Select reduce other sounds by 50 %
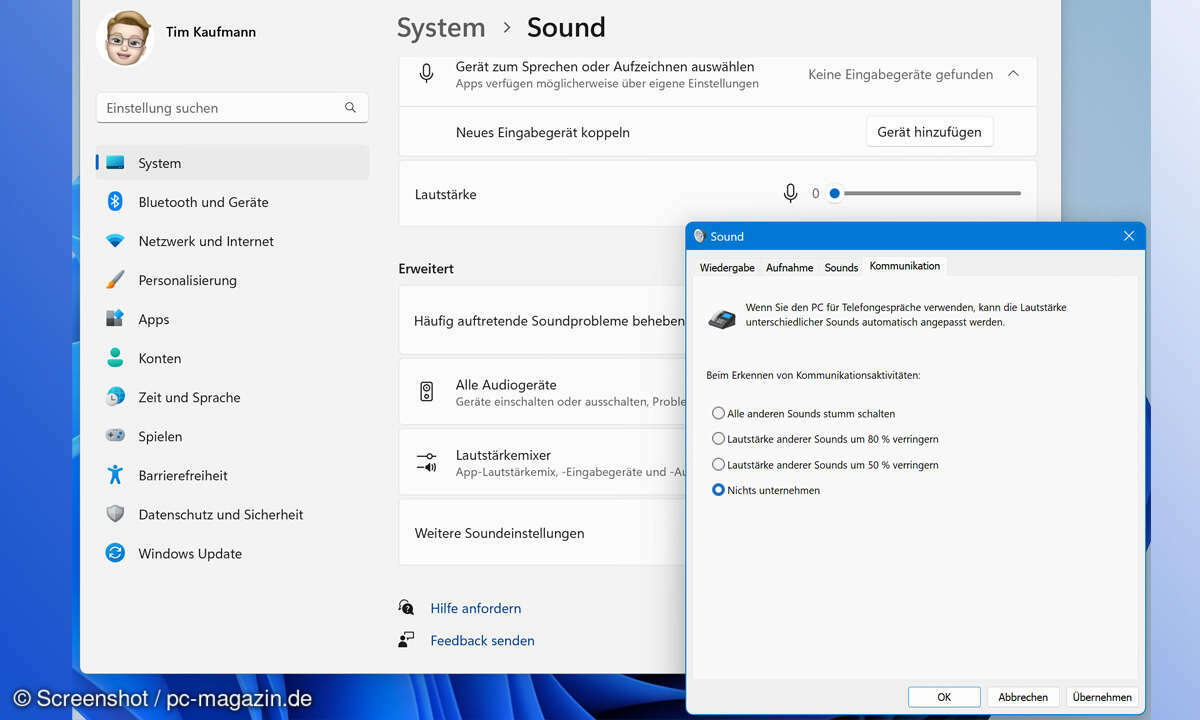 (718, 465)
